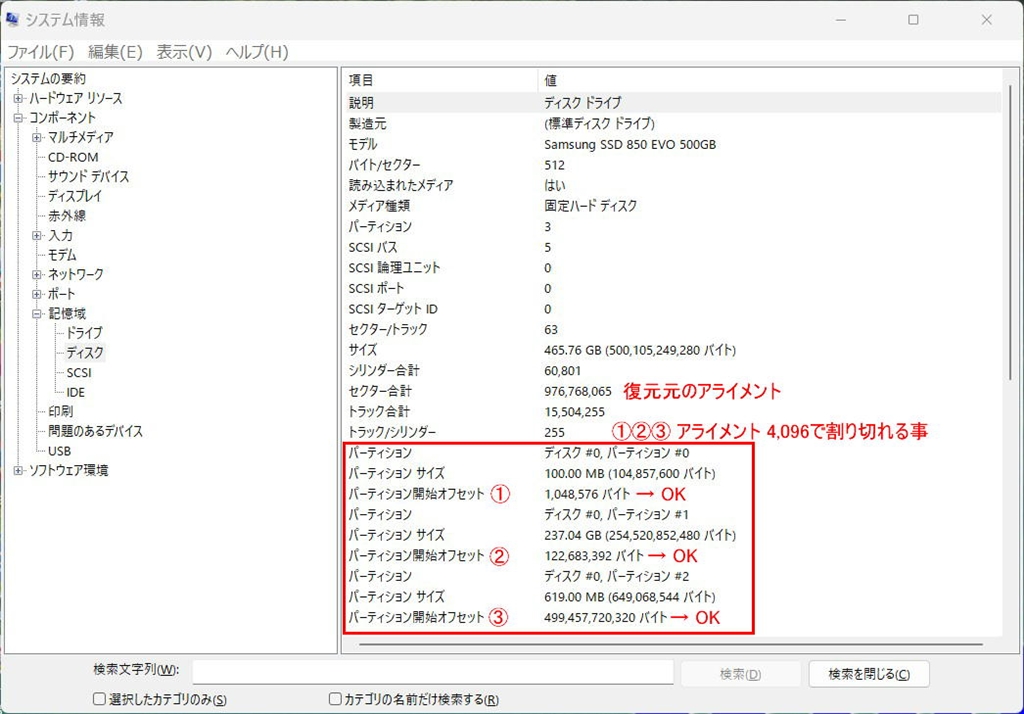Expand the マルチメディア node
This screenshot has height=714, width=1024.
pyautogui.click(x=37, y=138)
